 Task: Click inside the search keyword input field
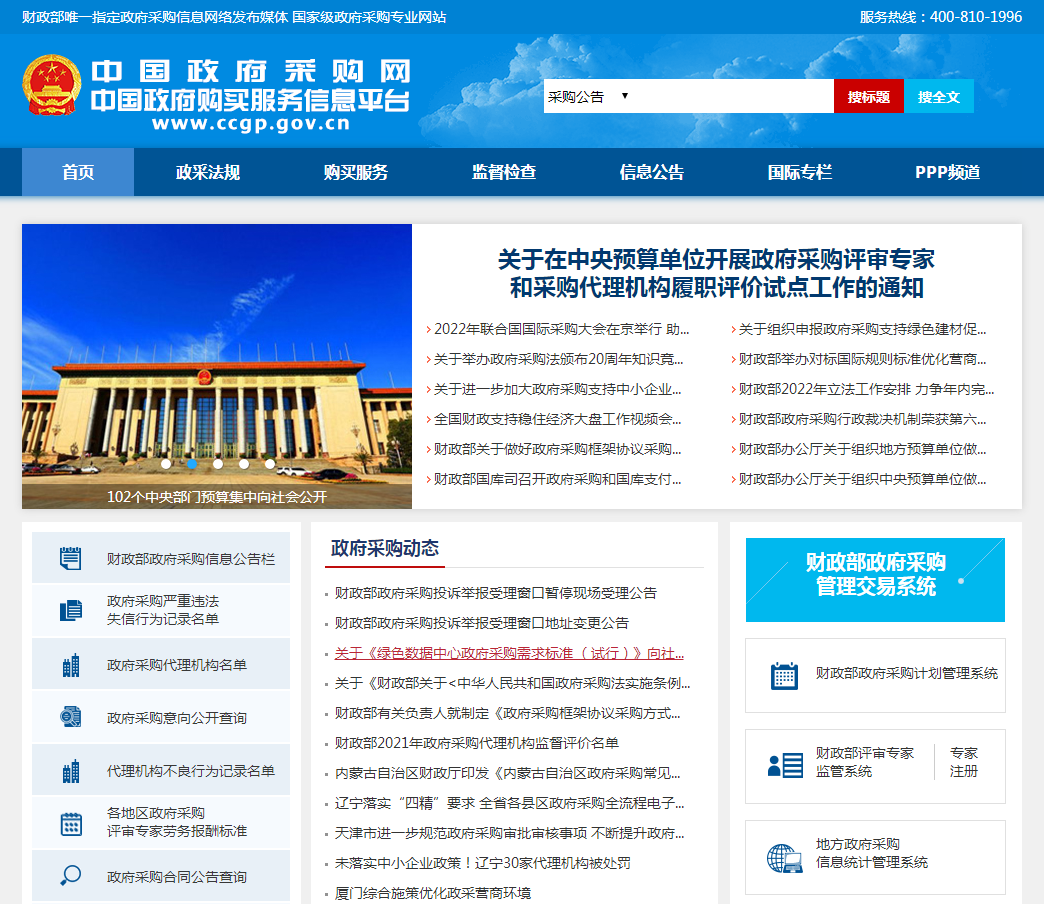[733, 97]
